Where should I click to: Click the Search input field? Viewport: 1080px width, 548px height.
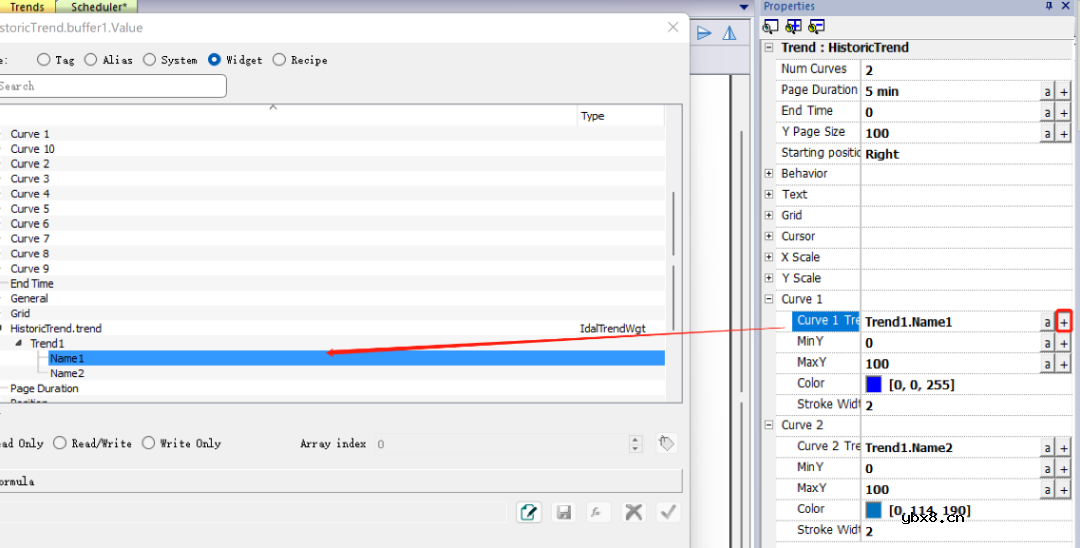110,86
